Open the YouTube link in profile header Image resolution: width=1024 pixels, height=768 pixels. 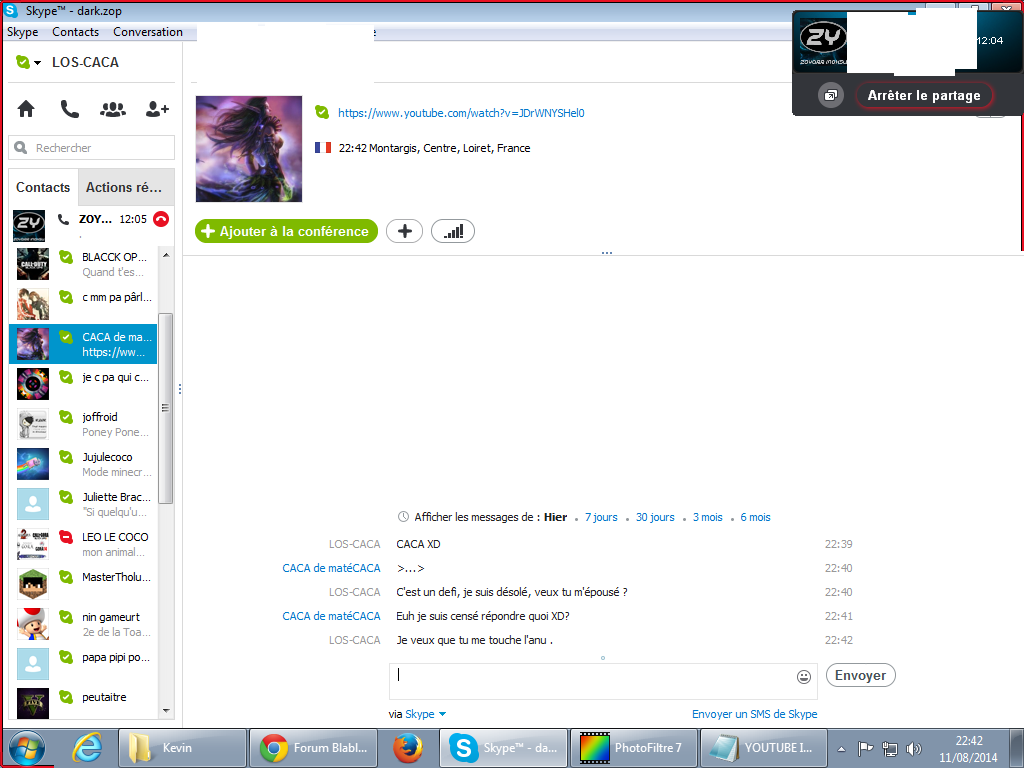click(461, 113)
